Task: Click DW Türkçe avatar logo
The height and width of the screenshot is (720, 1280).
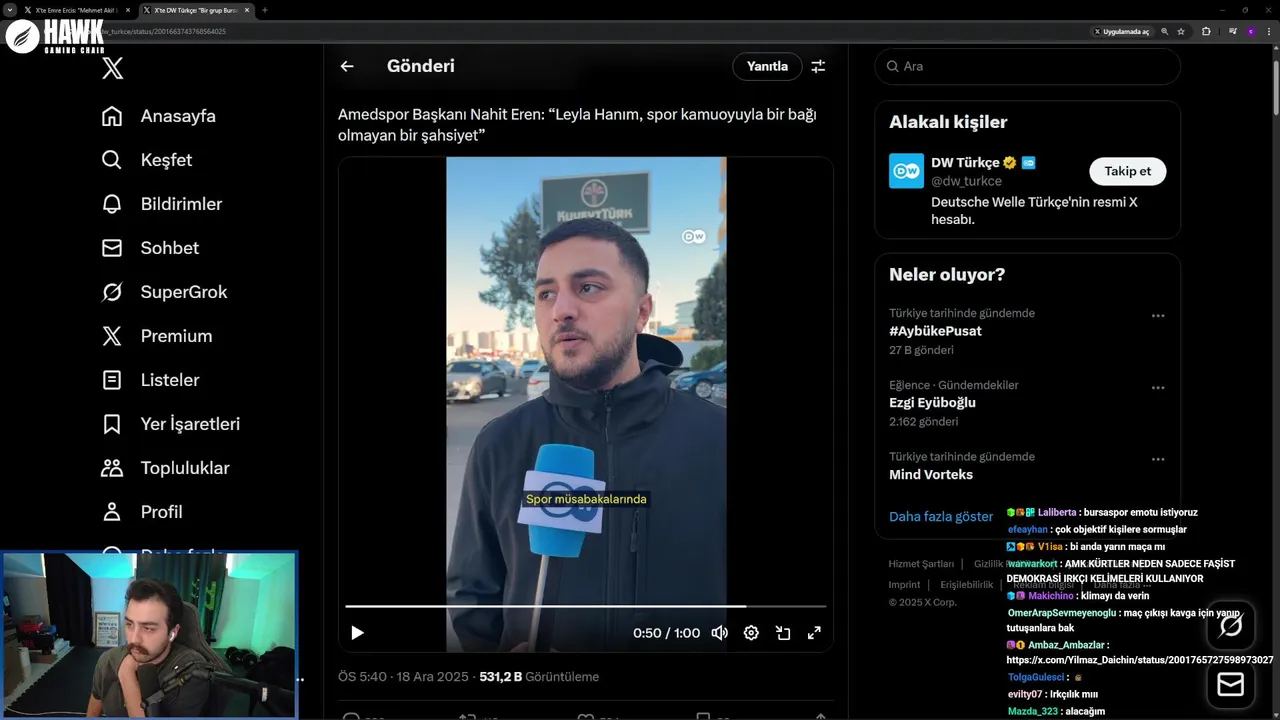Action: click(906, 171)
